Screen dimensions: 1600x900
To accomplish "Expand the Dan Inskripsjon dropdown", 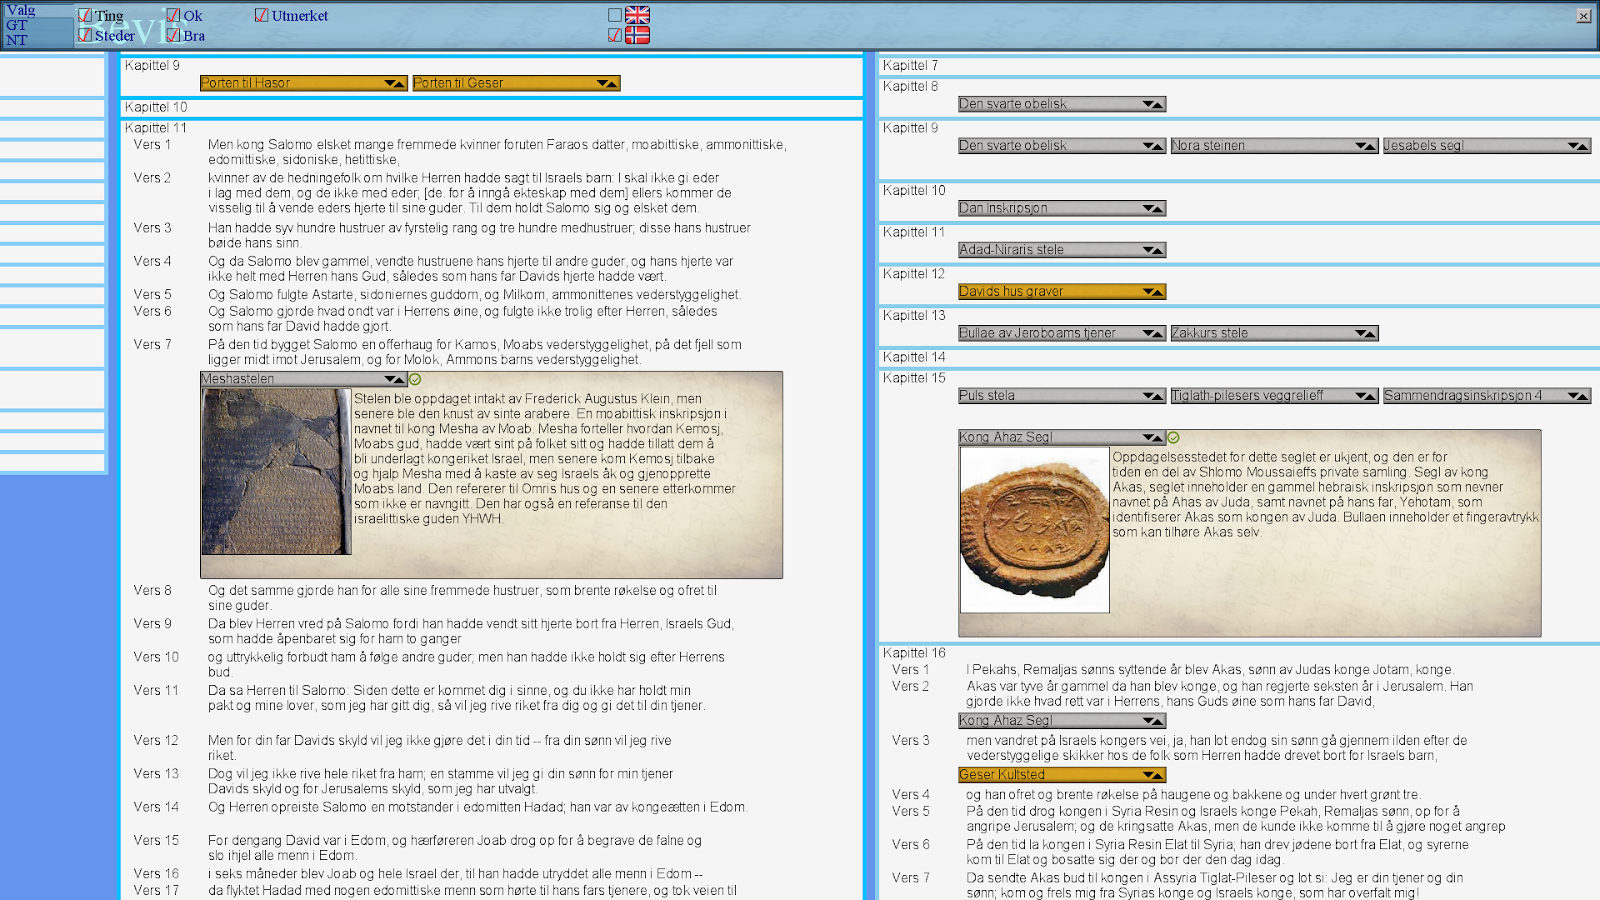I will (x=1062, y=208).
